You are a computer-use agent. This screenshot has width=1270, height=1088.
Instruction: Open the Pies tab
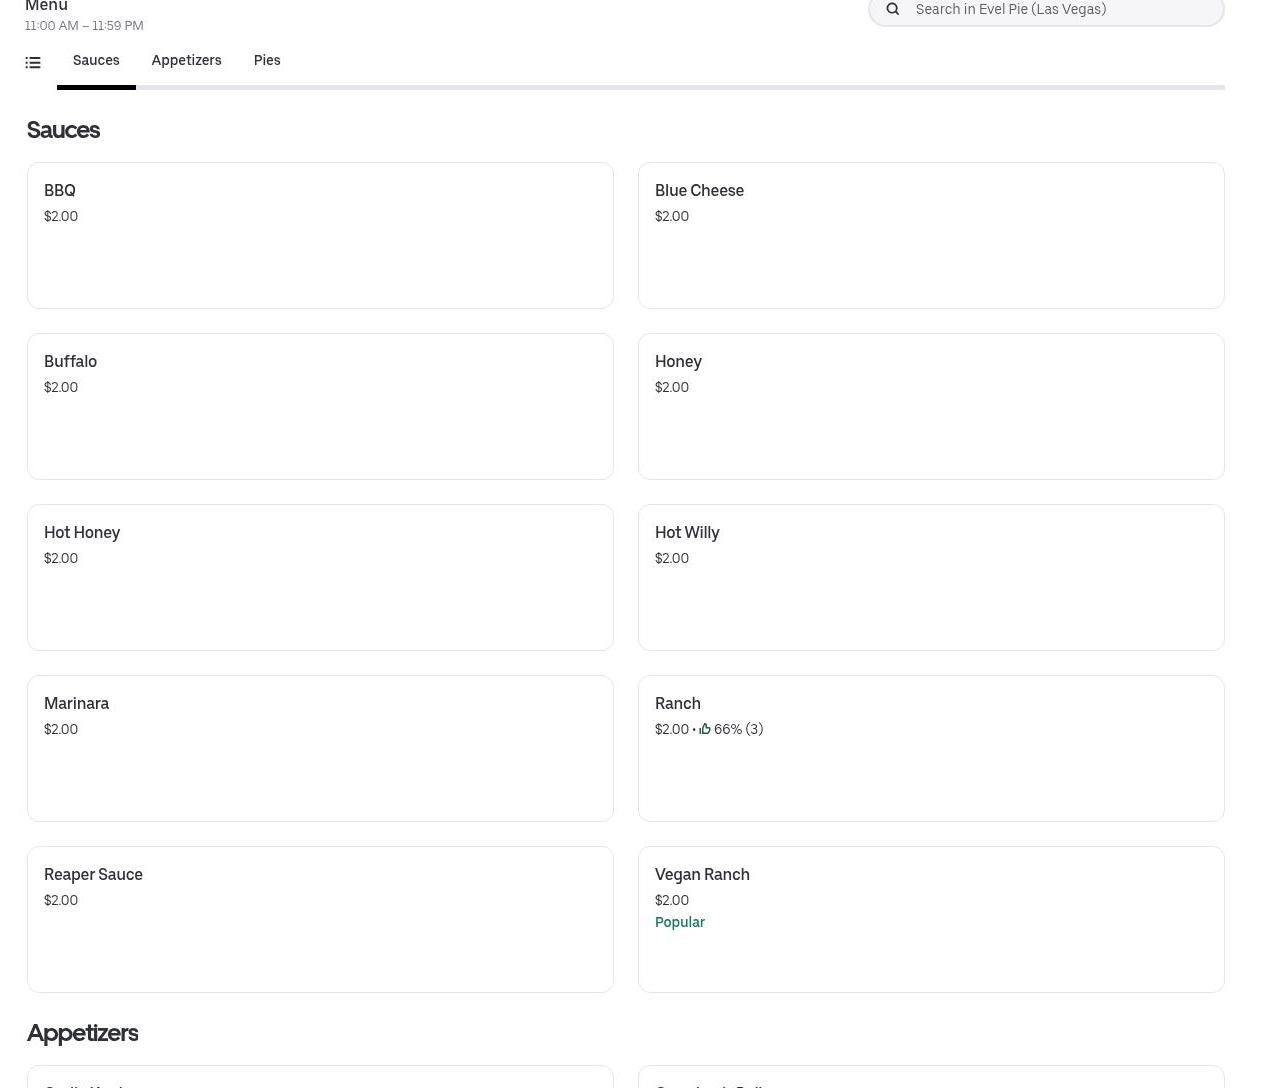(267, 61)
